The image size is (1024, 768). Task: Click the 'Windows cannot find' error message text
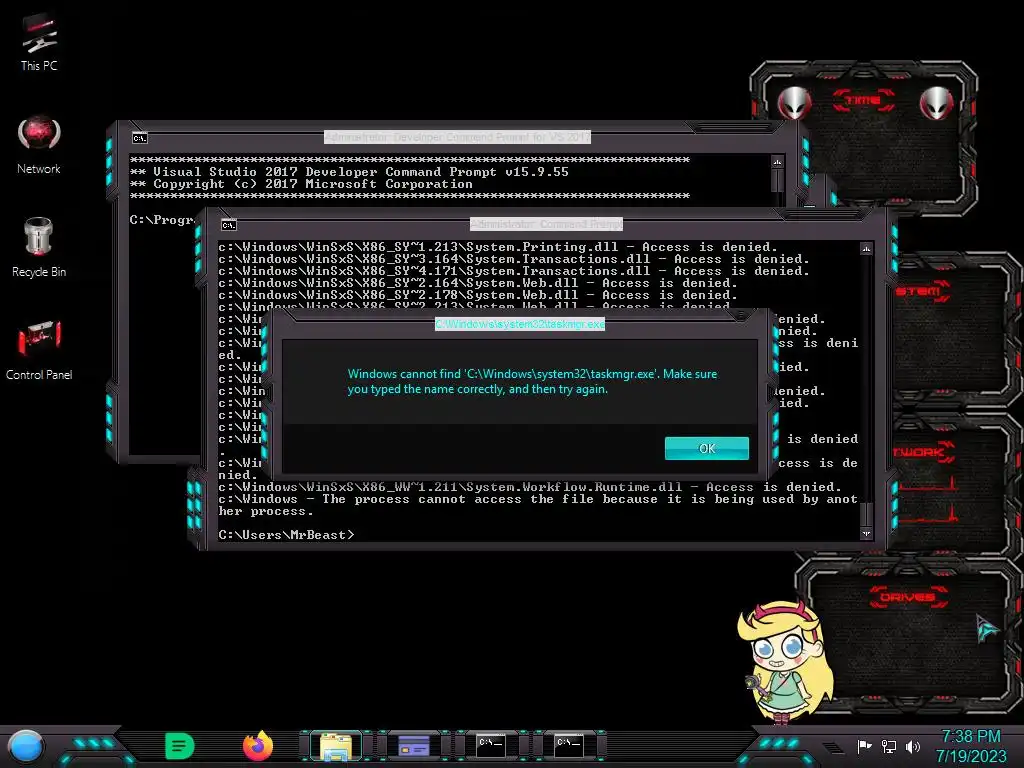532,381
